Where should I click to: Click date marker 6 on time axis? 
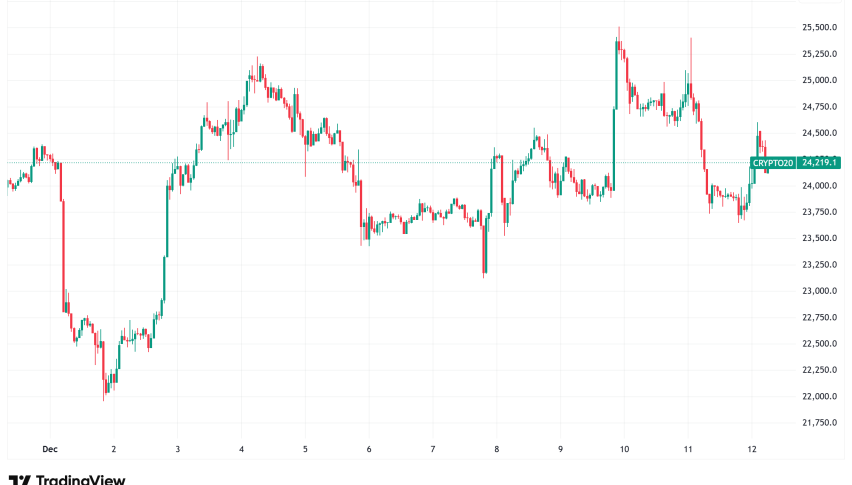pyautogui.click(x=369, y=450)
